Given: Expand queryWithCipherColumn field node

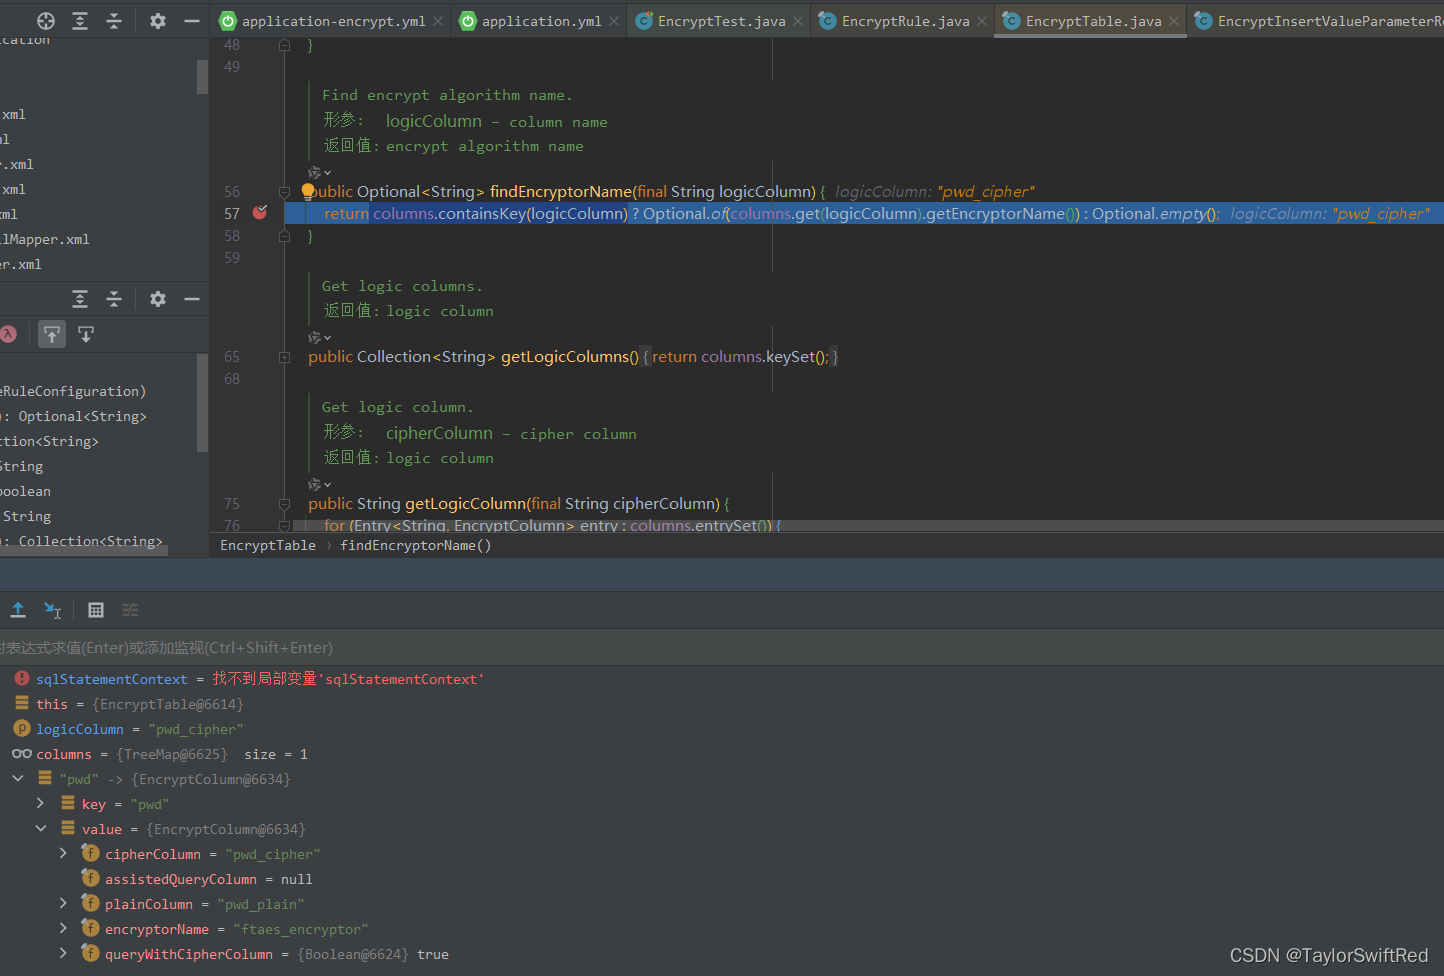Looking at the screenshot, I should [x=63, y=953].
